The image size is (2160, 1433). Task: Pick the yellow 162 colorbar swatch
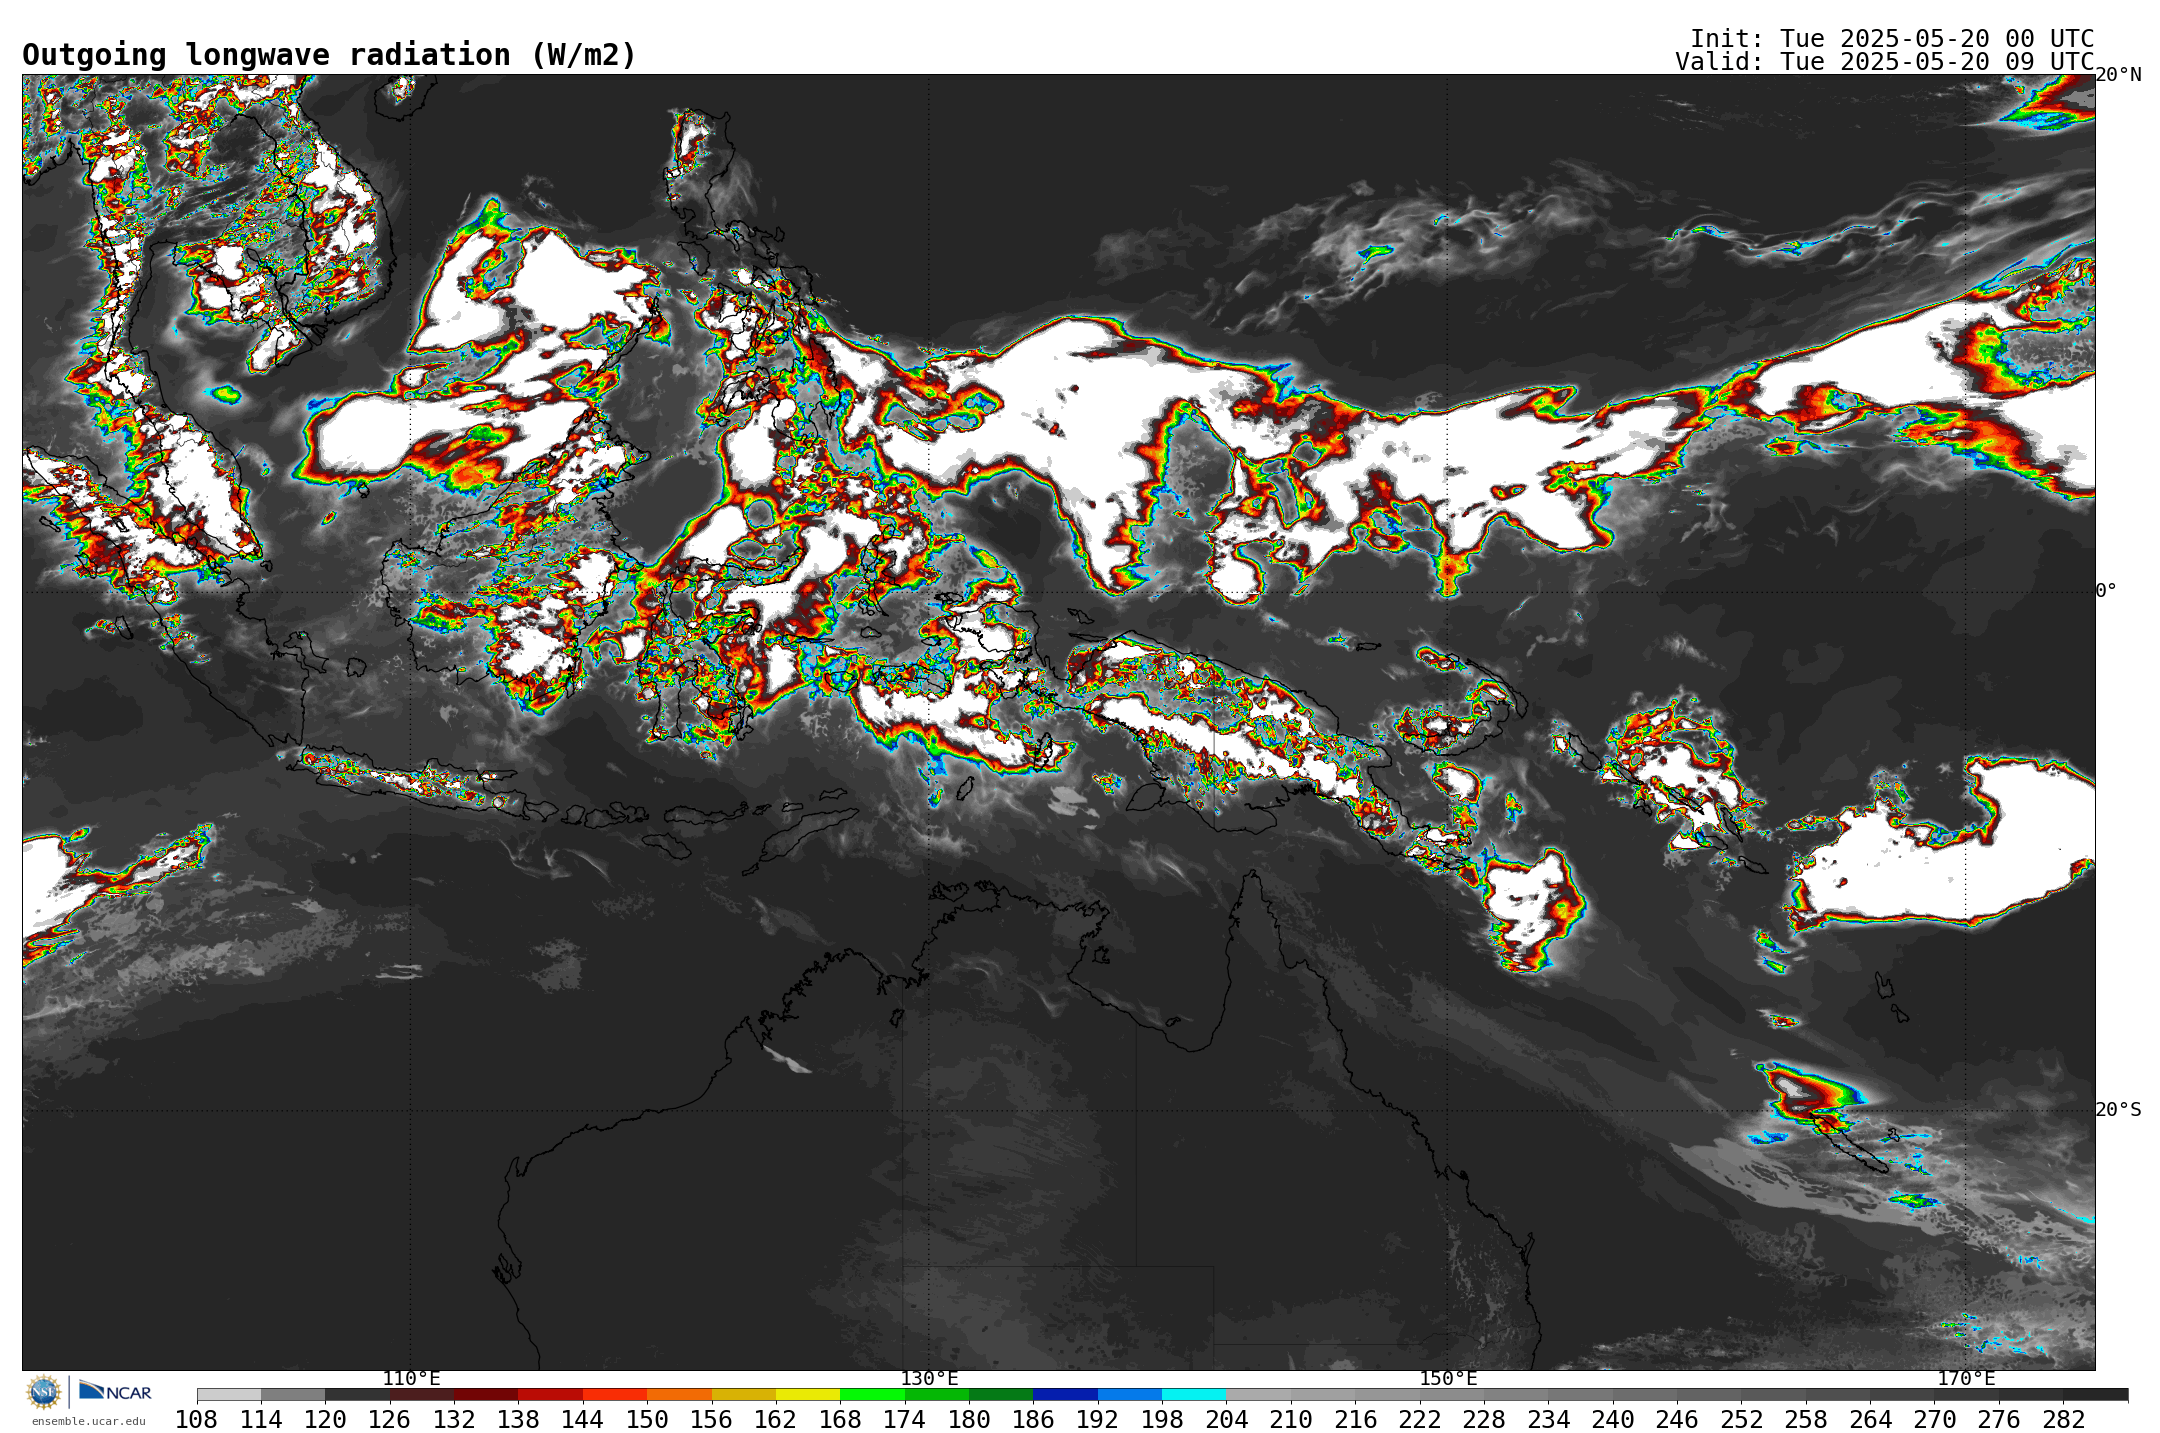pos(808,1394)
